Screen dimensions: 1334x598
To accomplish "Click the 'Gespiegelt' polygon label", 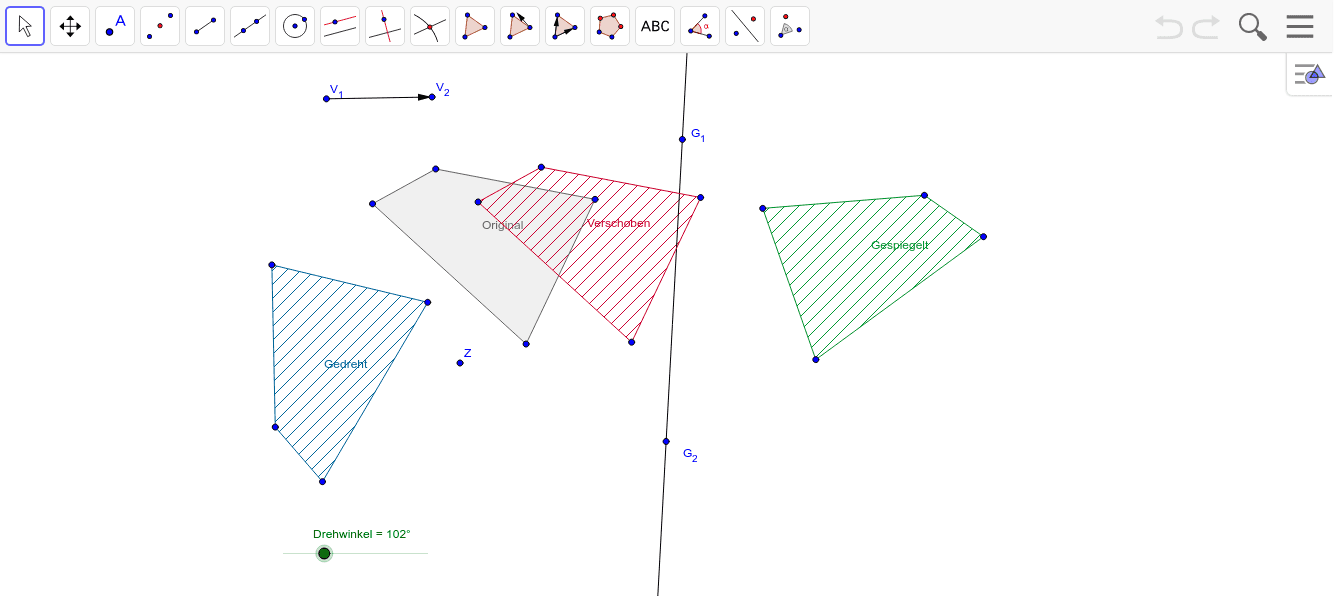I will 900,245.
